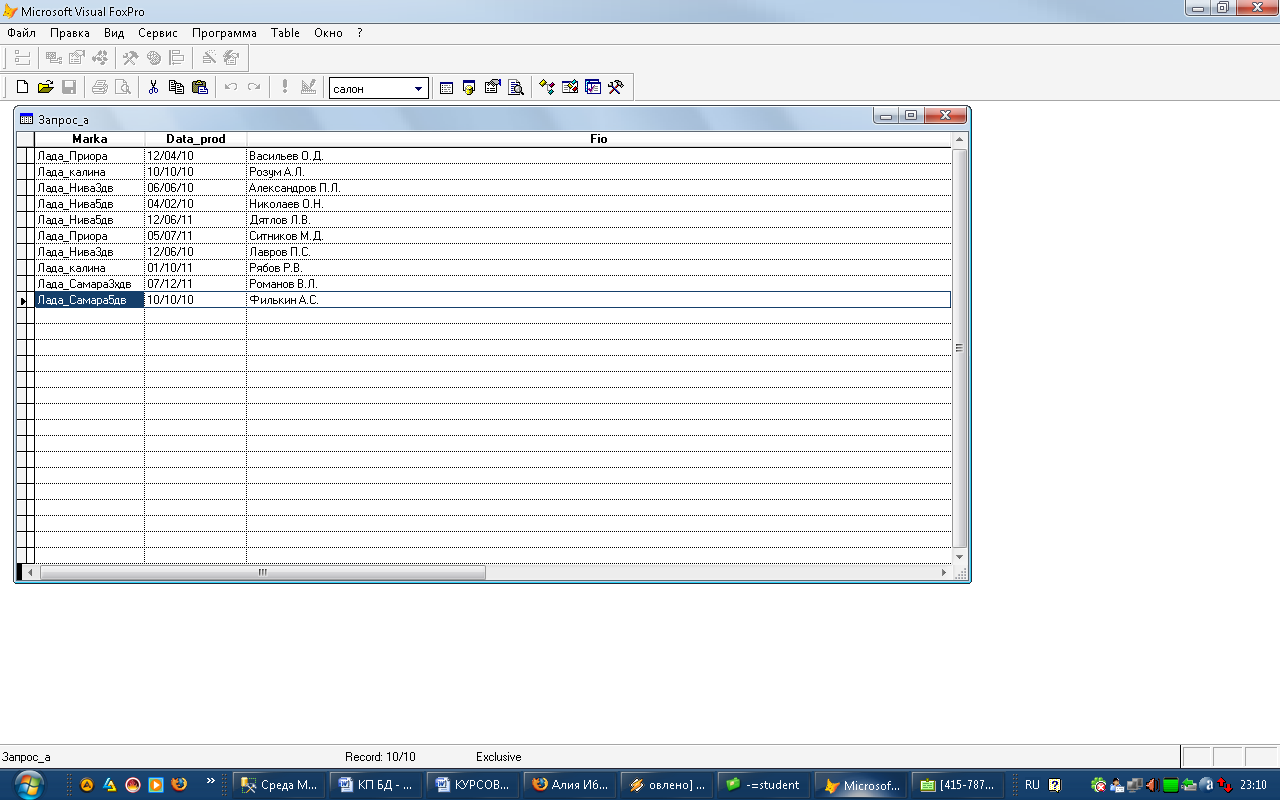Screen dimensions: 1280x800
Task: Switch to the КП БД taskbar window
Action: [376, 785]
